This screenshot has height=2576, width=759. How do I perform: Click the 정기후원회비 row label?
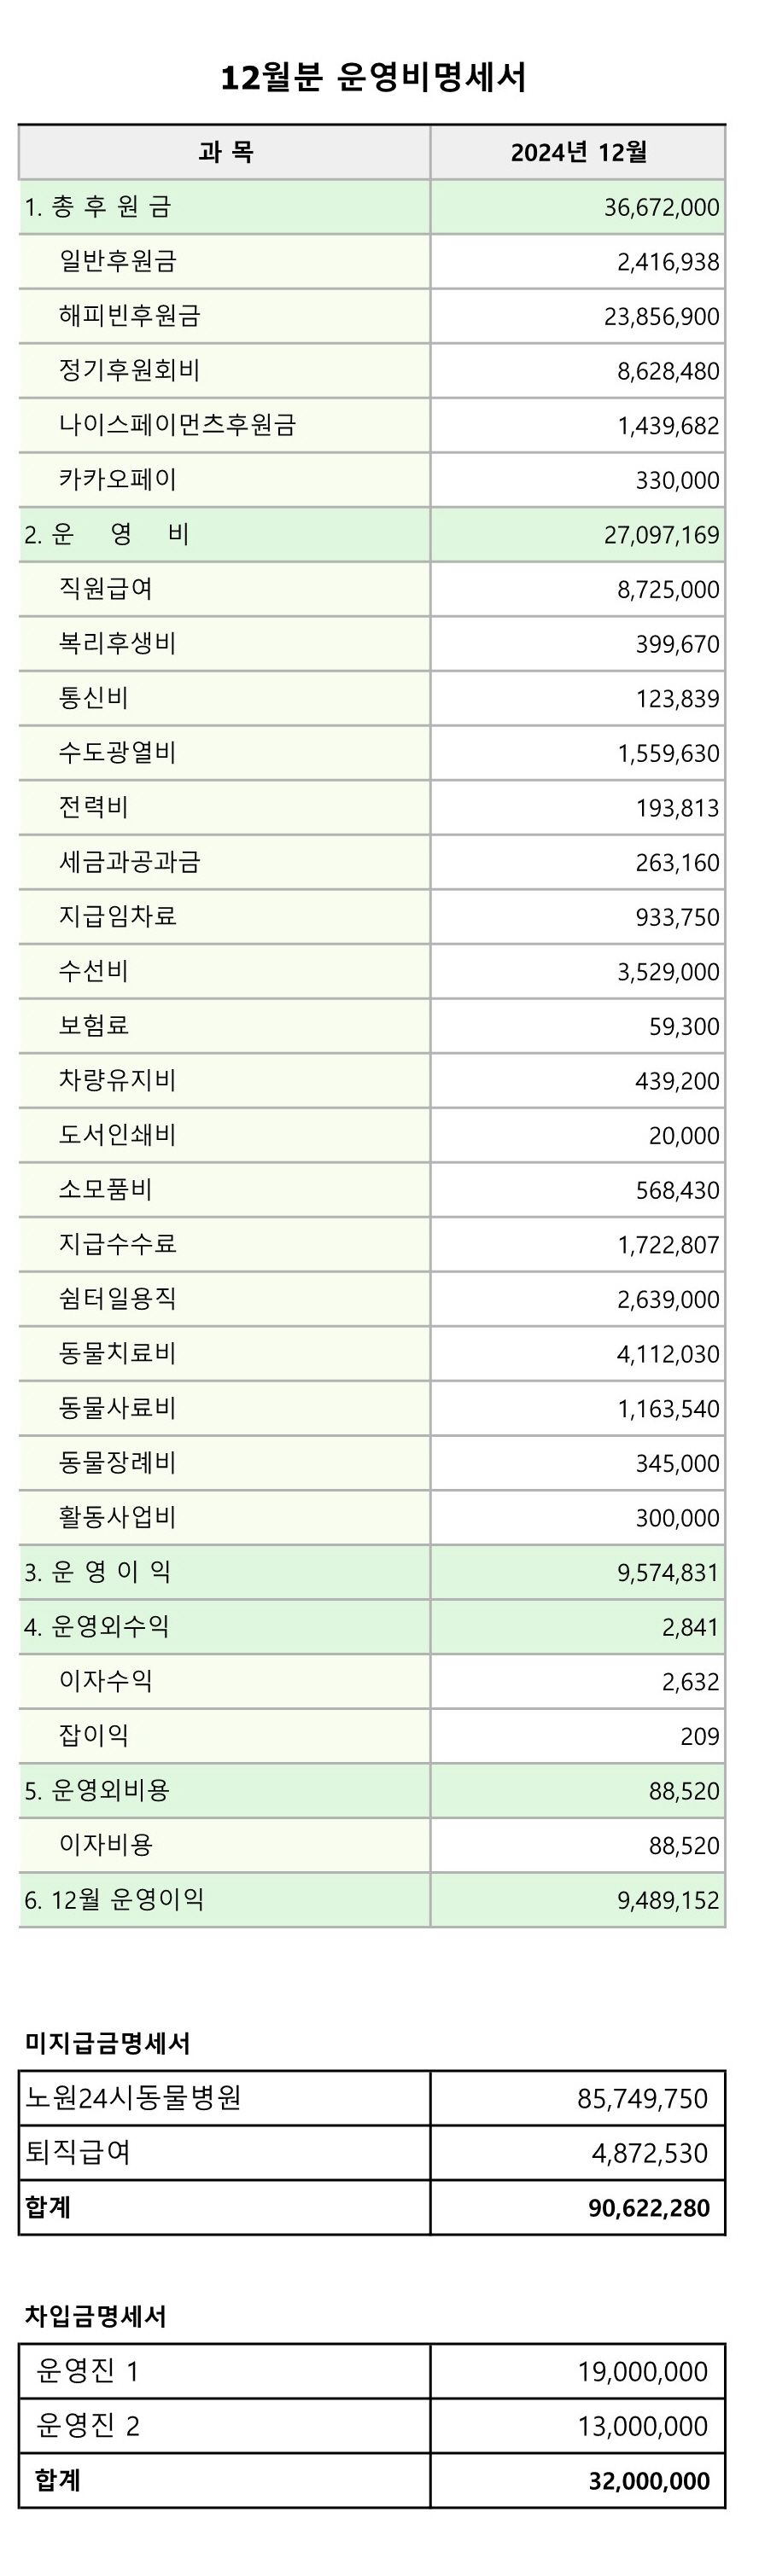129,370
